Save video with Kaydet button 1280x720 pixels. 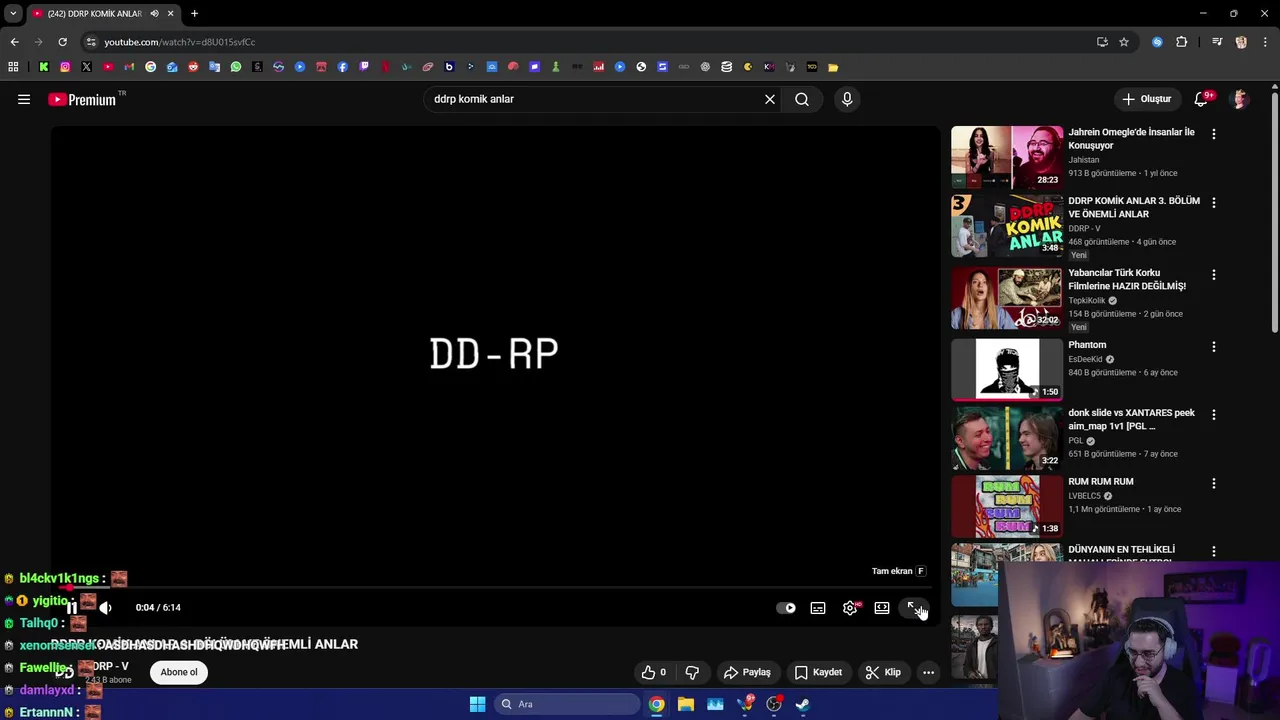[818, 672]
